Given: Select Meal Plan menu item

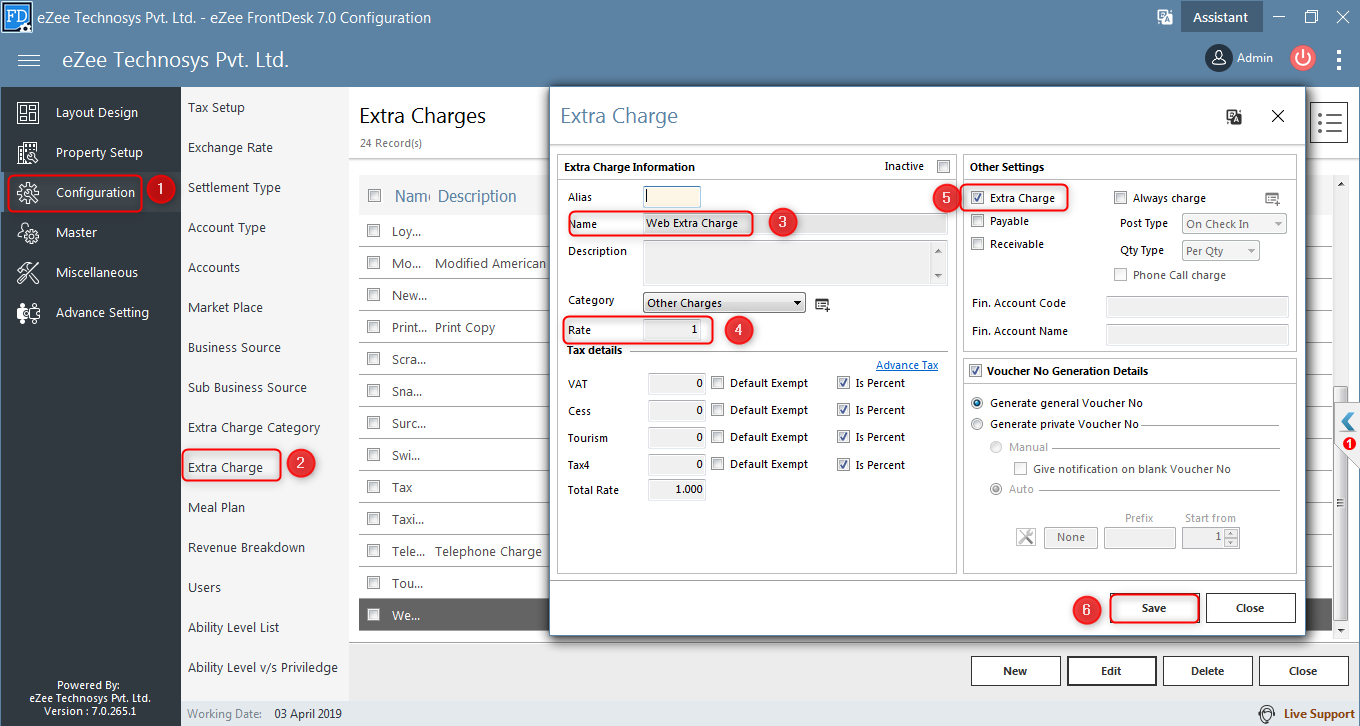Looking at the screenshot, I should point(216,508).
